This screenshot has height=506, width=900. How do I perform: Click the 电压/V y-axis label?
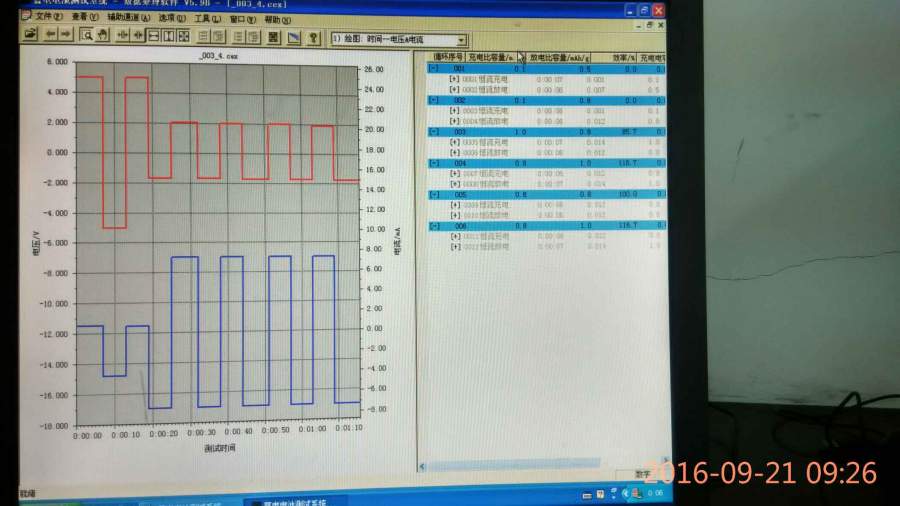(x=36, y=243)
